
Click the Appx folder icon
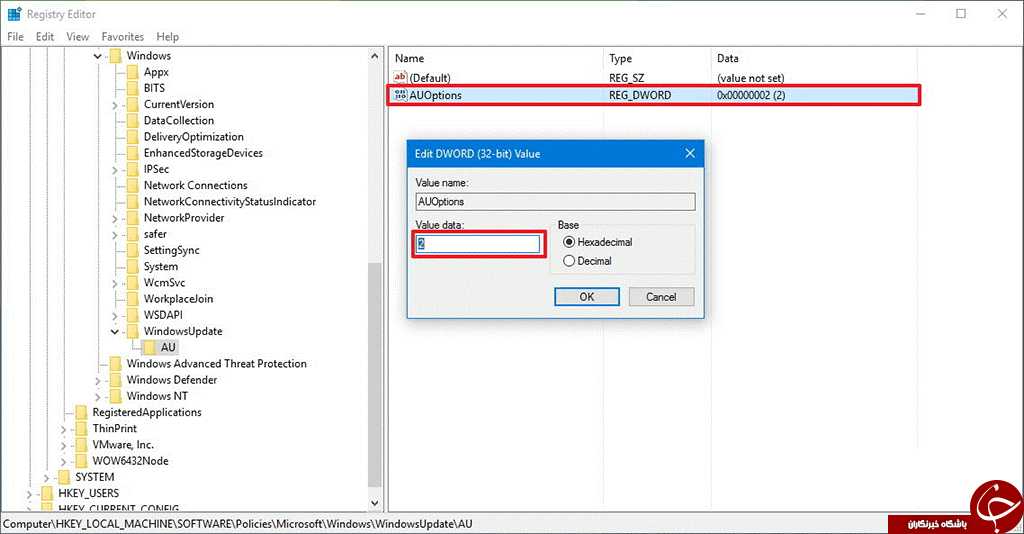[x=133, y=72]
